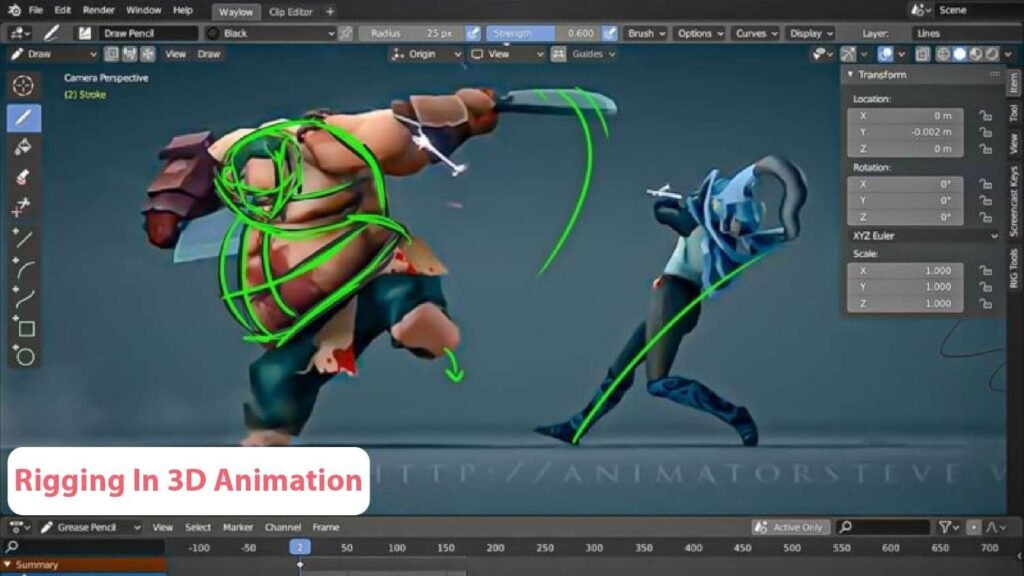Toggle Active Only in dope sheet
1024x576 pixels.
pos(791,527)
